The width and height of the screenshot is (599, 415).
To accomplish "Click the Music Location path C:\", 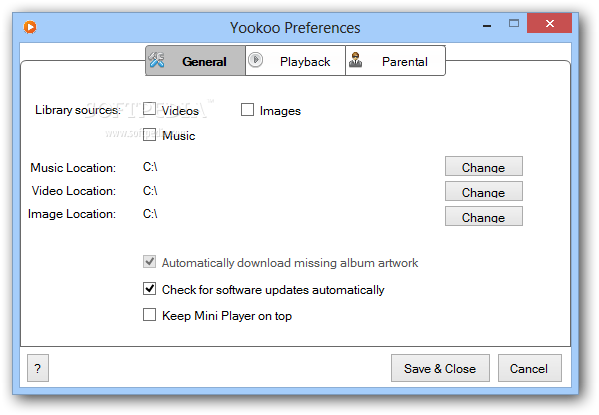I will coord(150,167).
